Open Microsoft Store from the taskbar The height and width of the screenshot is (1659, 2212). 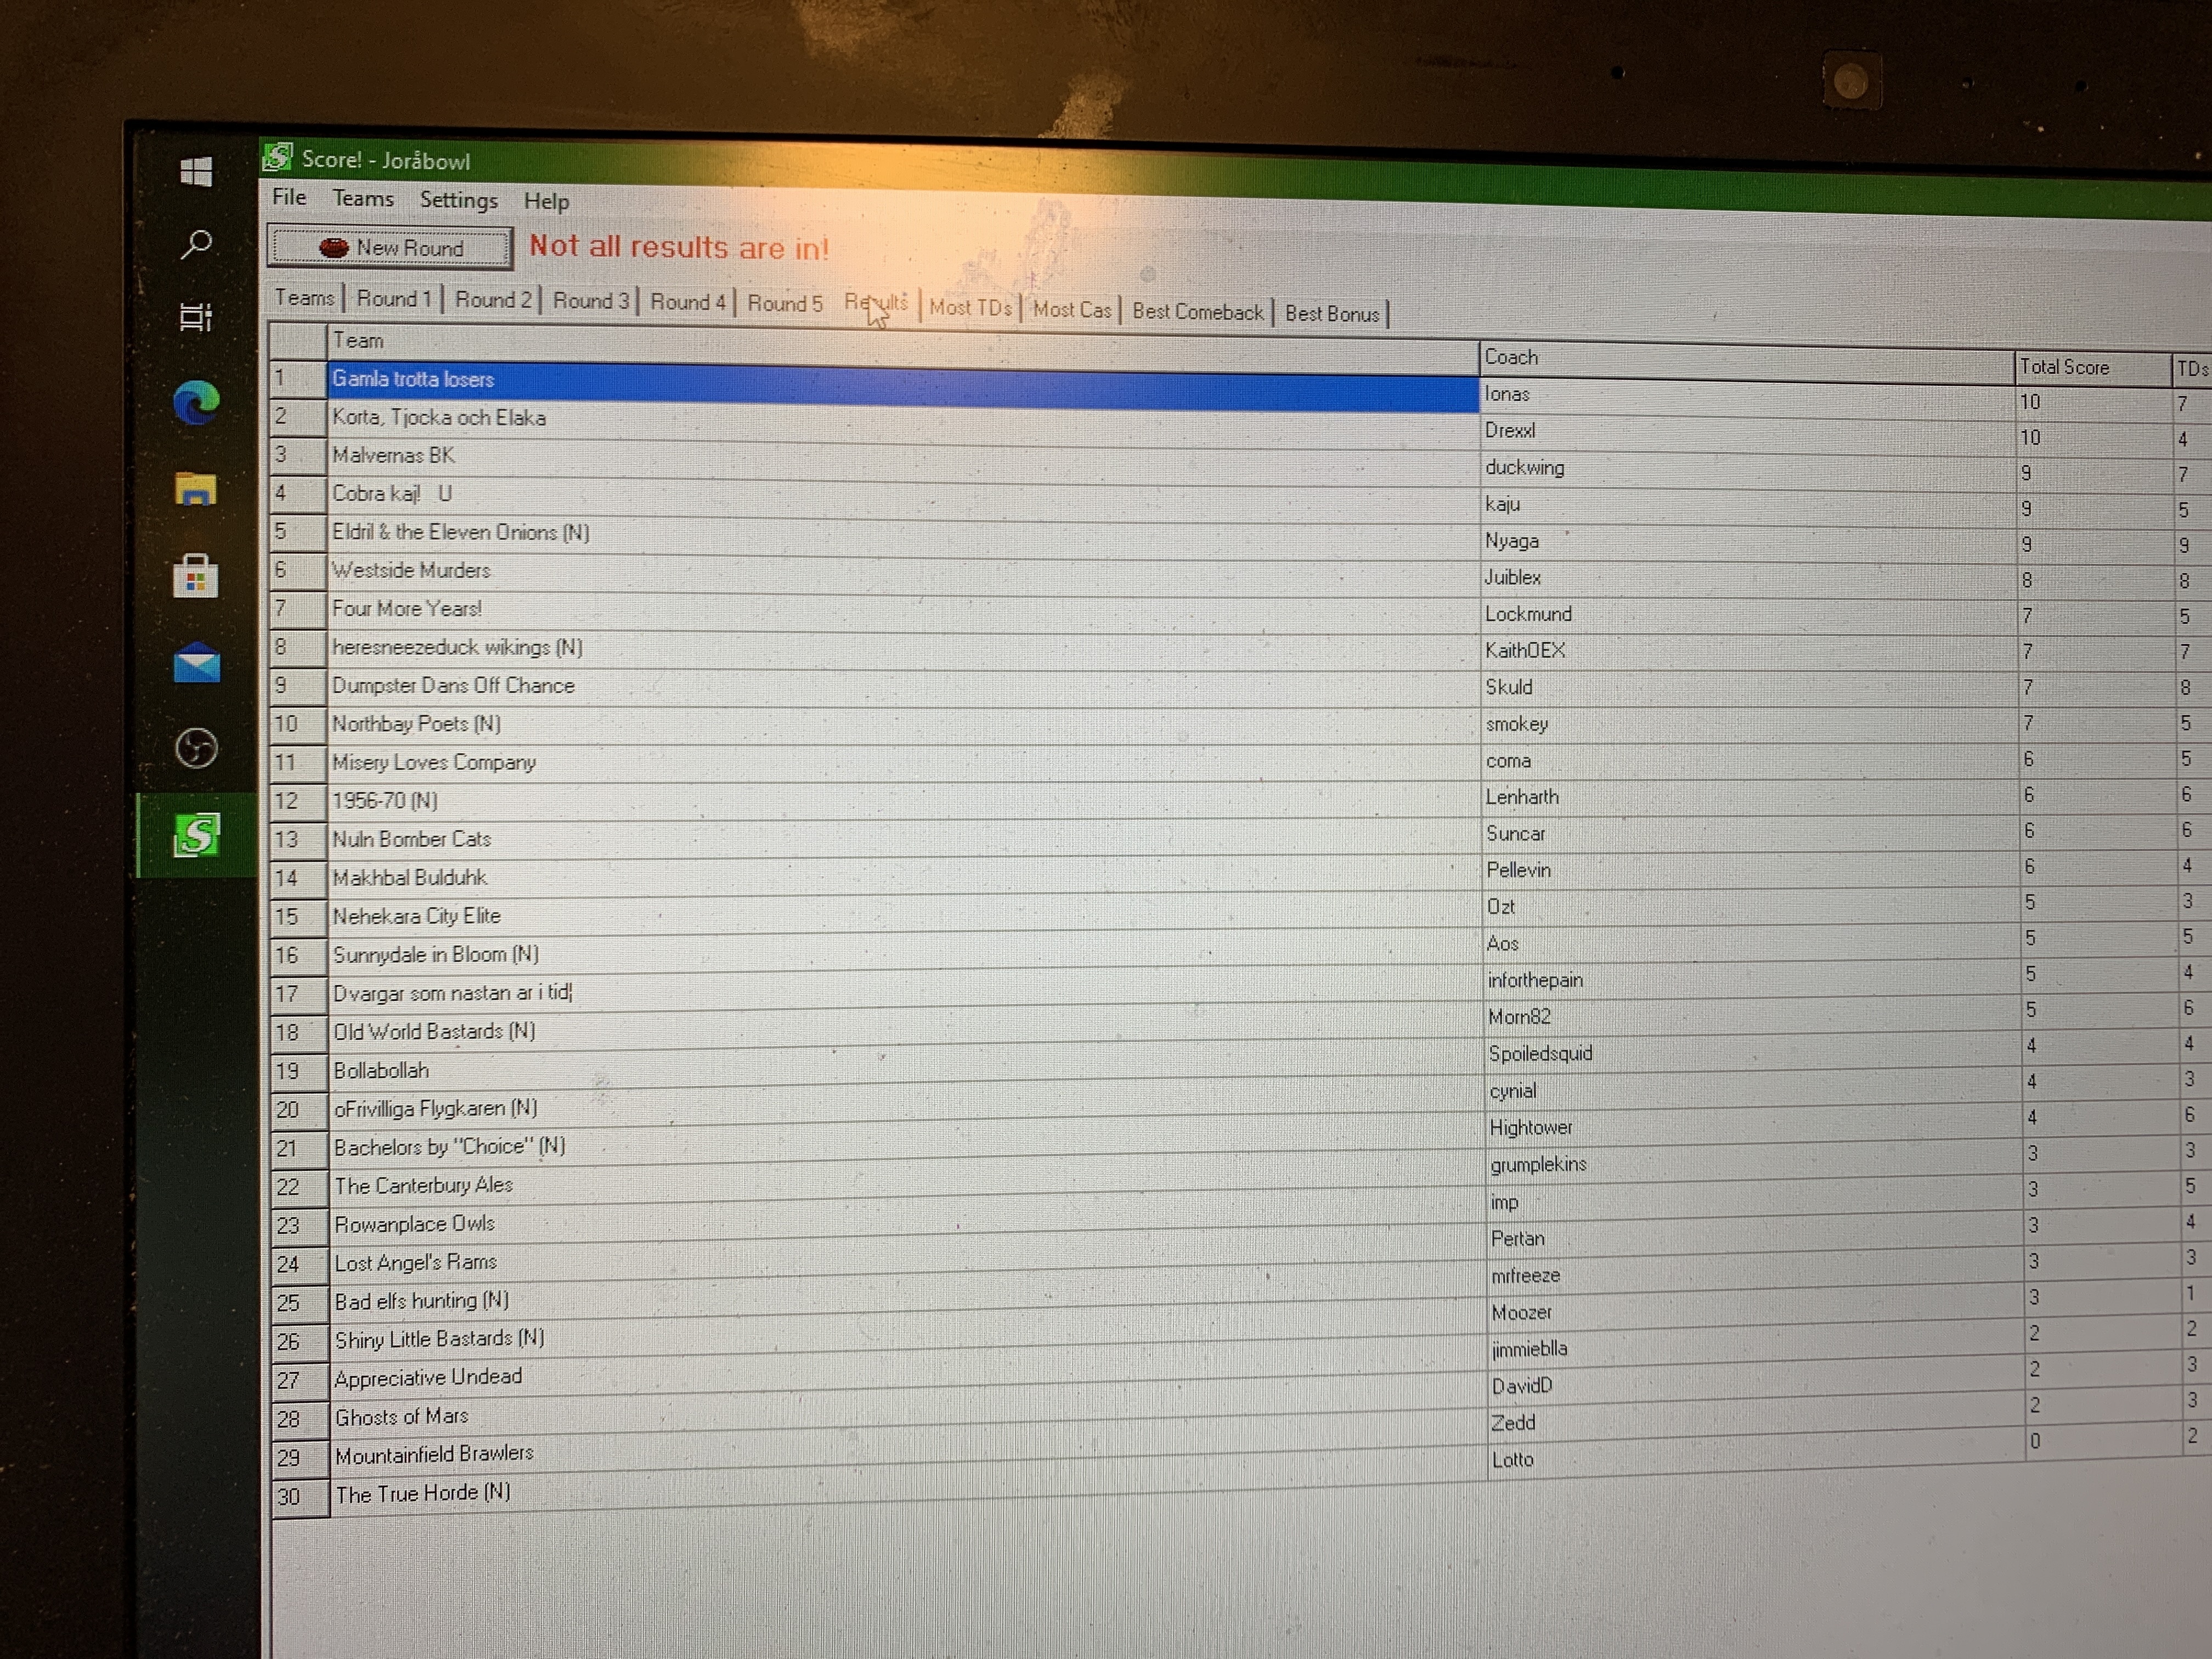click(196, 577)
